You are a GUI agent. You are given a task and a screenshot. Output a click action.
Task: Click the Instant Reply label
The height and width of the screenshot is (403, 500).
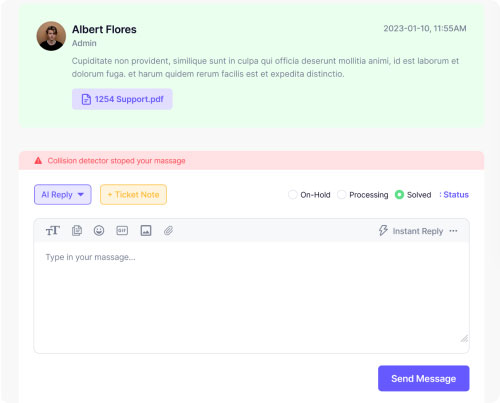click(x=418, y=231)
